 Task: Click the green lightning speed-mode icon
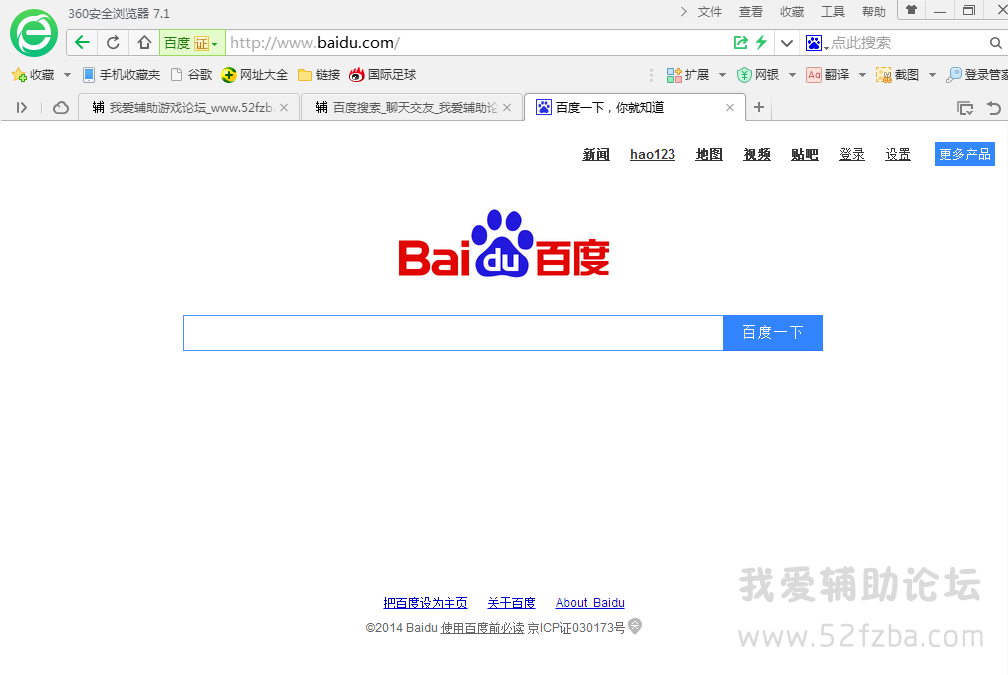761,42
